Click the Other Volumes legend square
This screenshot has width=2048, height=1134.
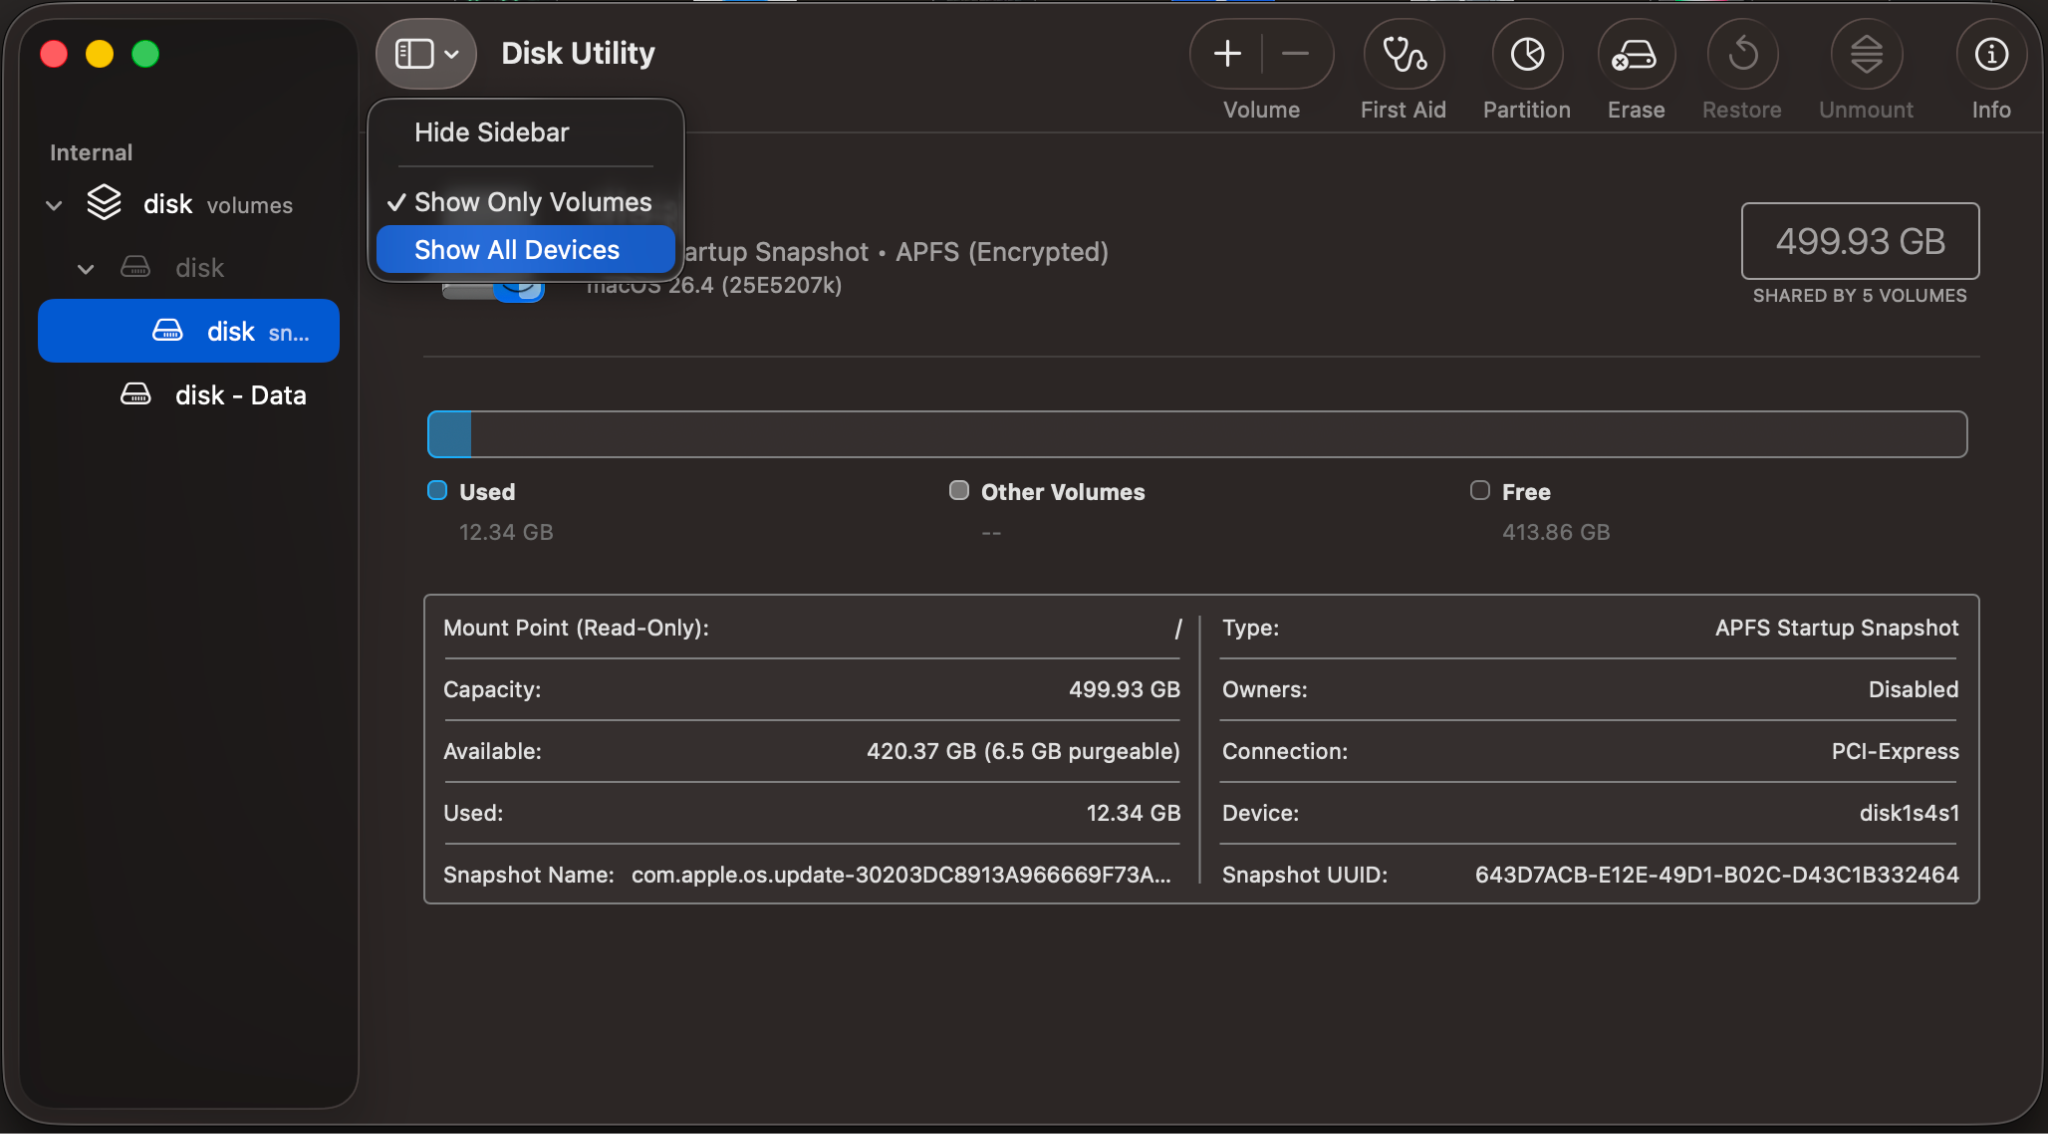click(x=959, y=490)
